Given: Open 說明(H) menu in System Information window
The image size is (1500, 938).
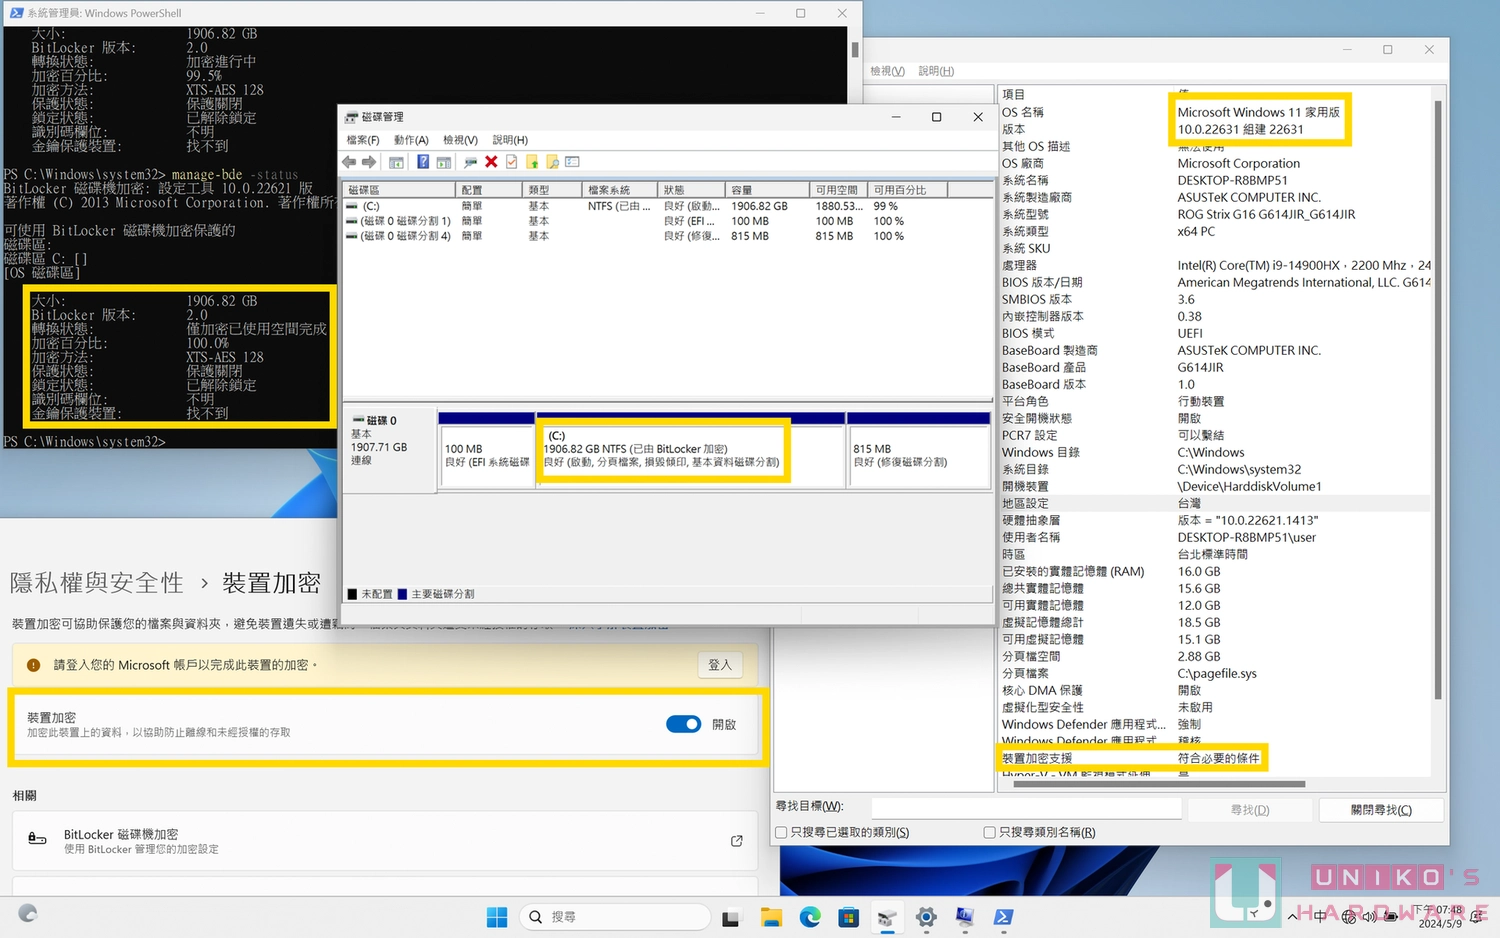Looking at the screenshot, I should pos(936,71).
